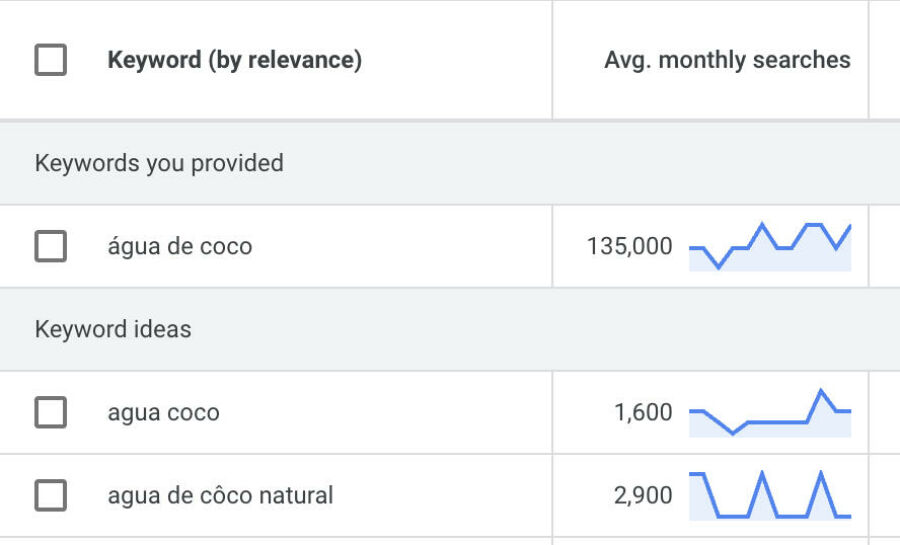The width and height of the screenshot is (900, 545).
Task: Click the Keyword ideas section header
Action: pos(113,329)
